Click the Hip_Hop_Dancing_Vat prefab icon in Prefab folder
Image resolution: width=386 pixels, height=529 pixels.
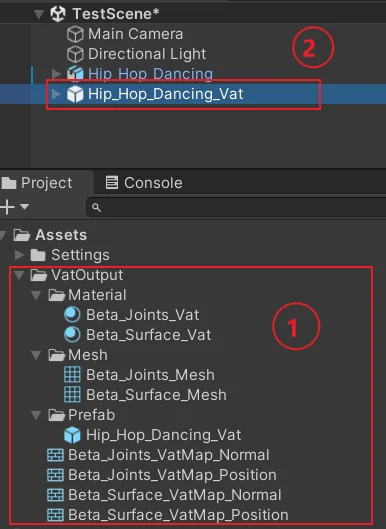click(x=72, y=435)
